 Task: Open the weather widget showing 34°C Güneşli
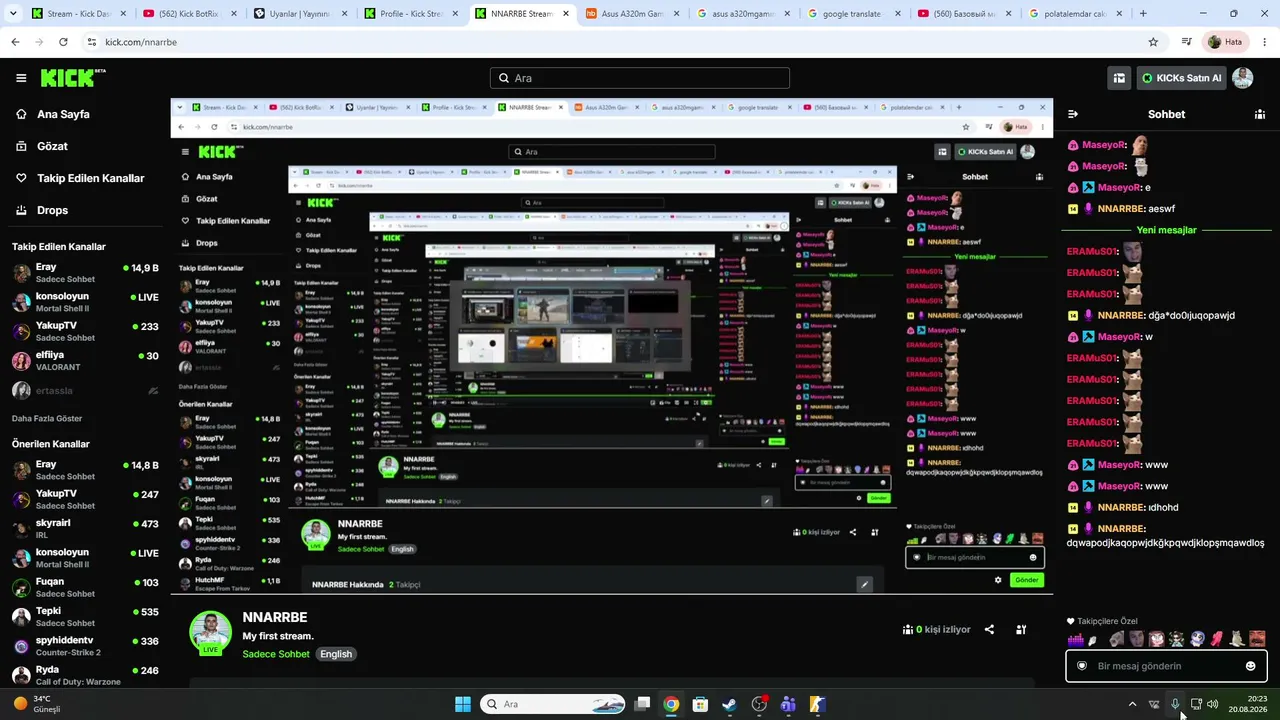[x=38, y=704]
